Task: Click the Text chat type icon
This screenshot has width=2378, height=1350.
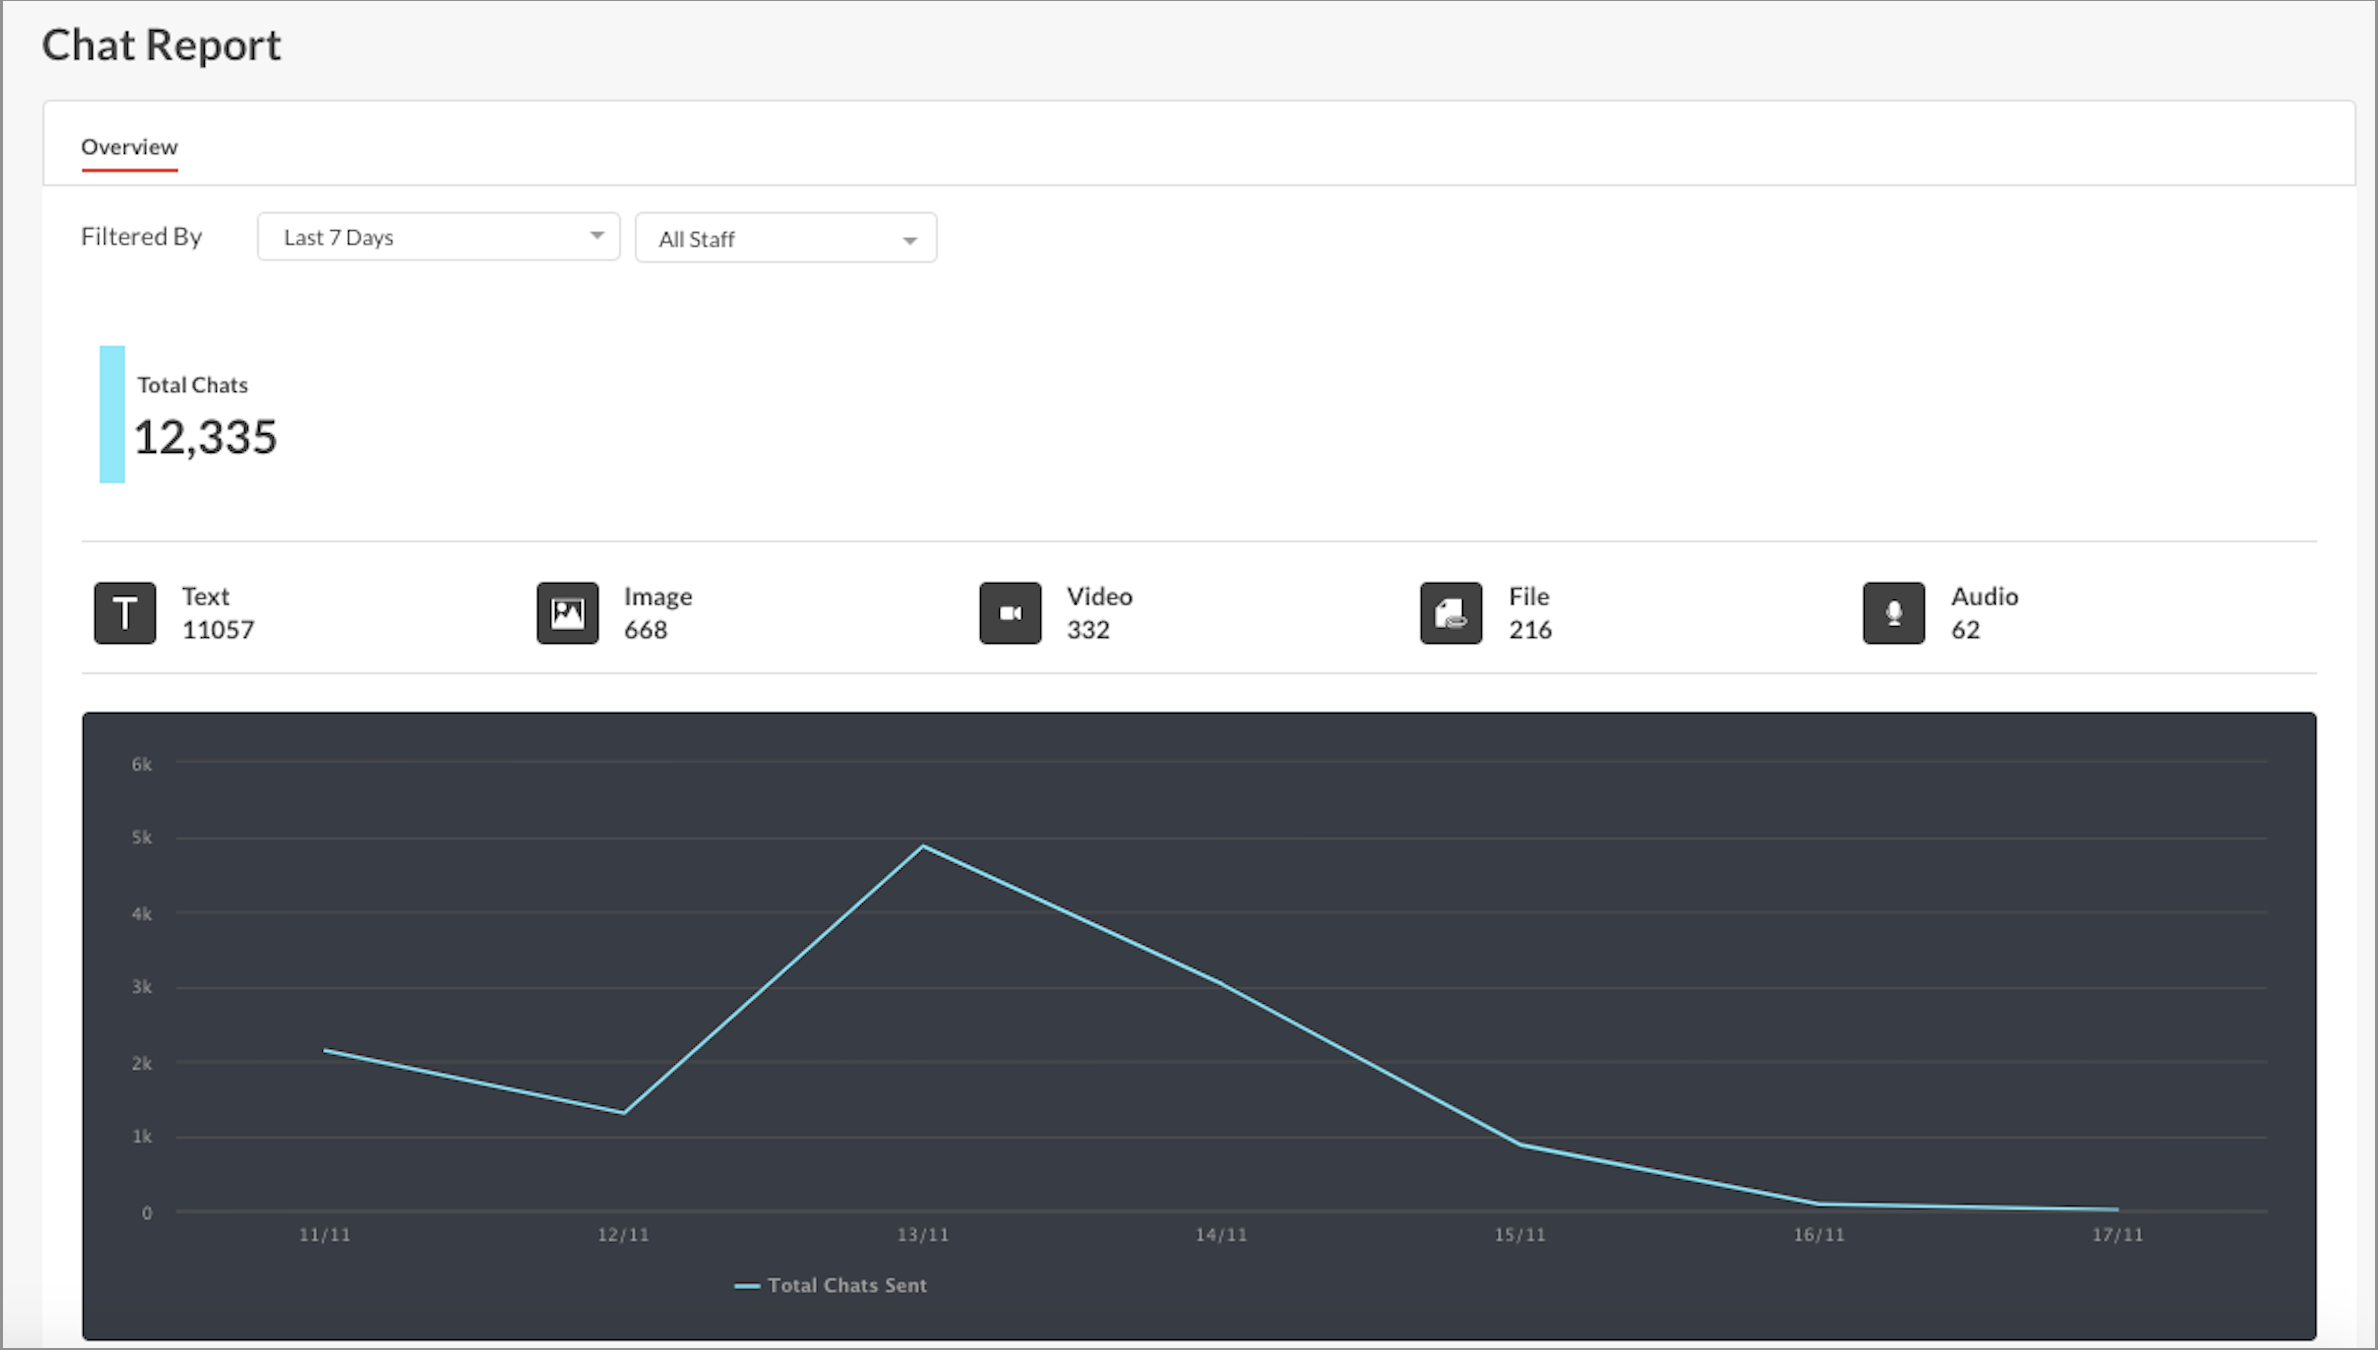Action: 125,613
